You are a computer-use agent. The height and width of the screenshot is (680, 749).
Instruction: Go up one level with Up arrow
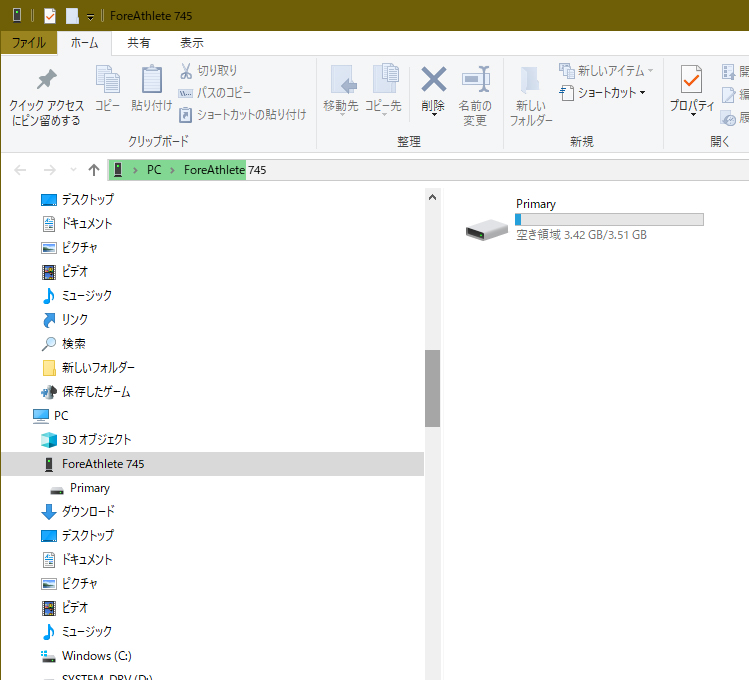94,170
